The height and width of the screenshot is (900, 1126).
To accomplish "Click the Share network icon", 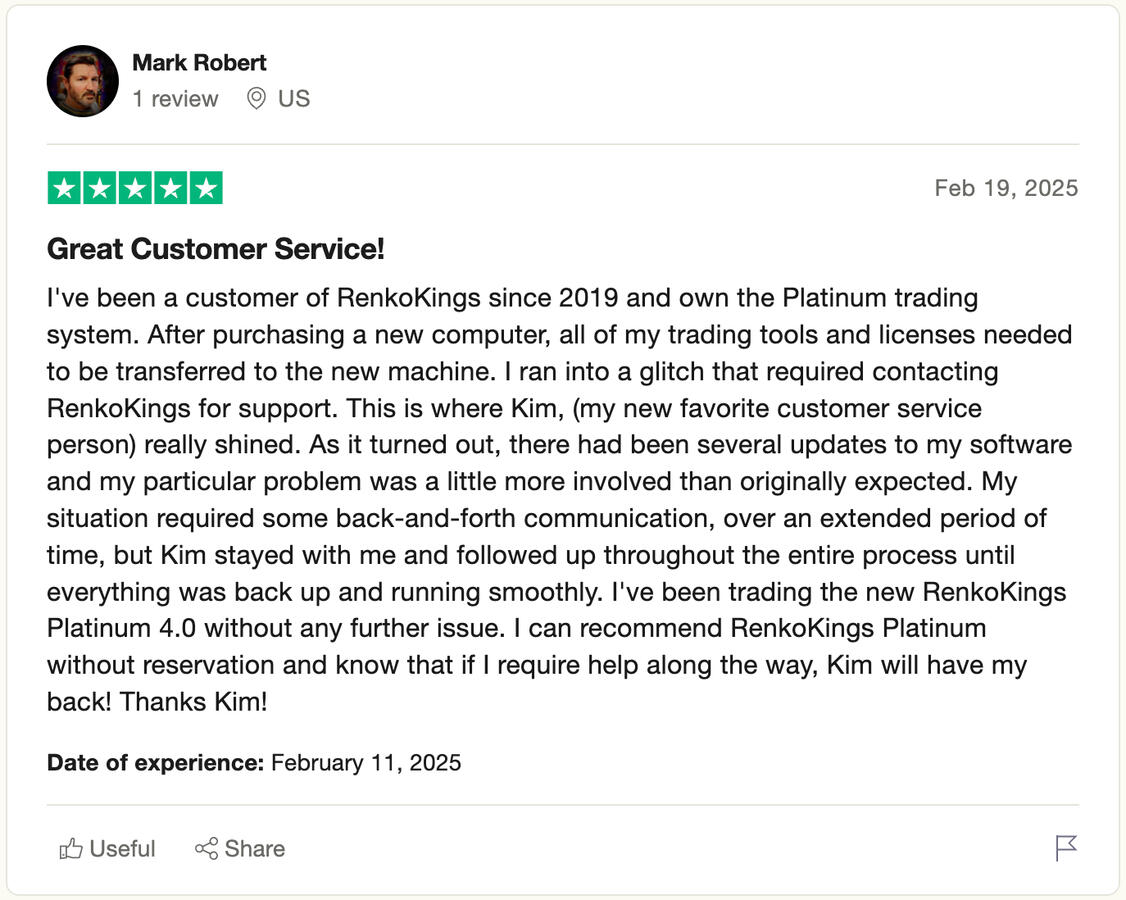I will pos(207,849).
